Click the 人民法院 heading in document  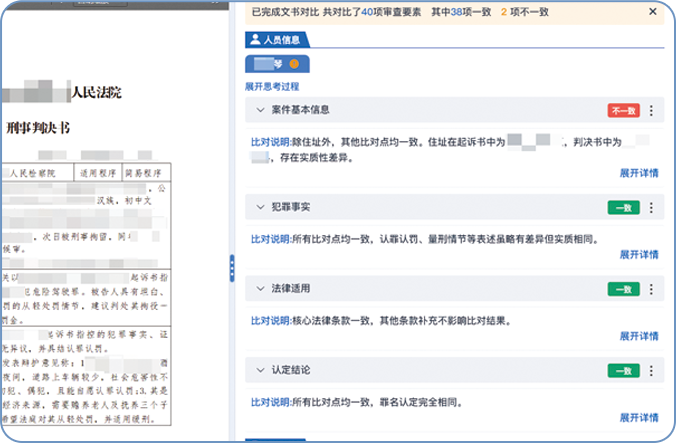coord(97,92)
